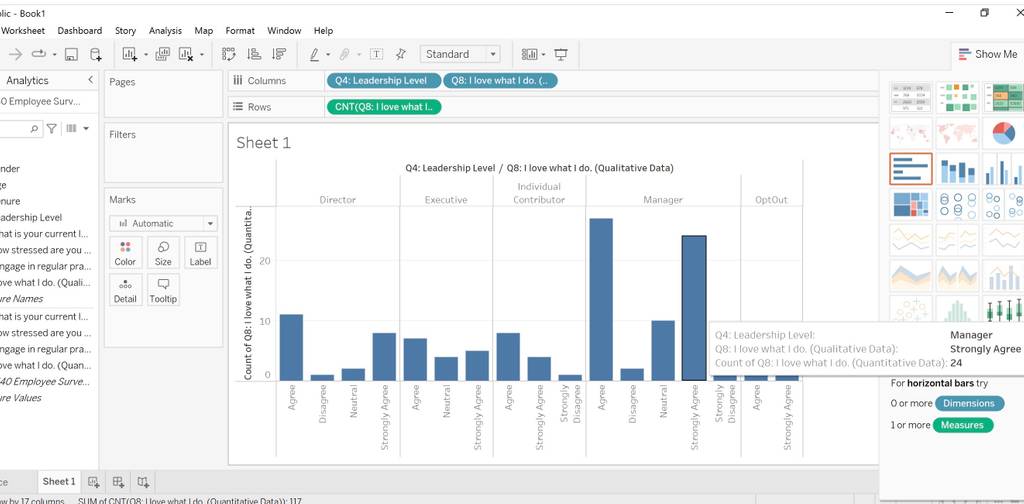Open the Highlight dropdown arrow
The height and width of the screenshot is (504, 1024).
pos(328,55)
